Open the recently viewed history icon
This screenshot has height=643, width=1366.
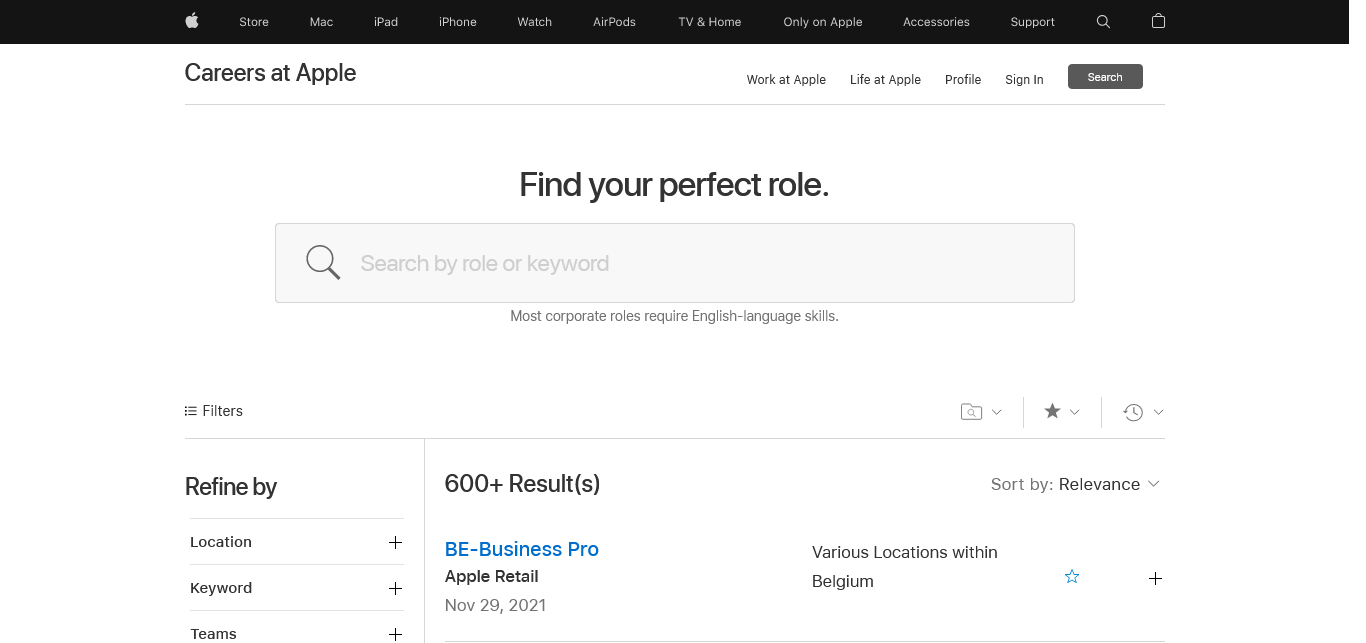[x=1133, y=412]
